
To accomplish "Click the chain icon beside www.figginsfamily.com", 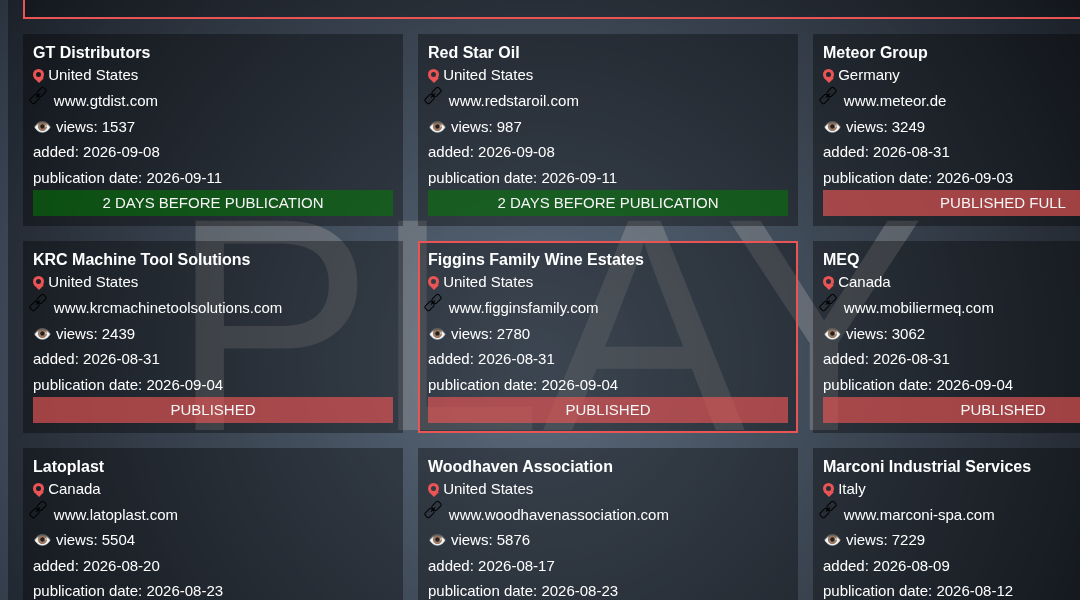I will coord(433,302).
